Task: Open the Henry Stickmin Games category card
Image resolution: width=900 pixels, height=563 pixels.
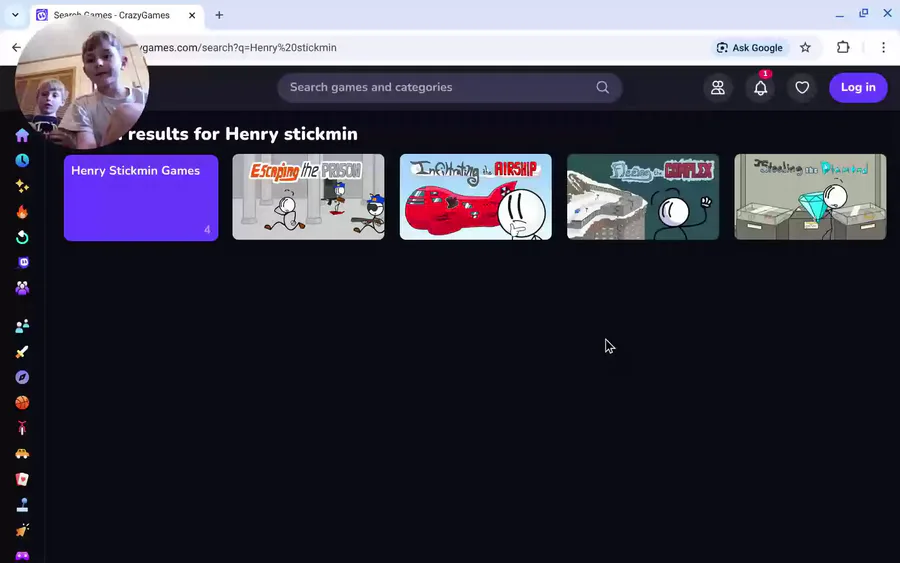Action: click(141, 197)
